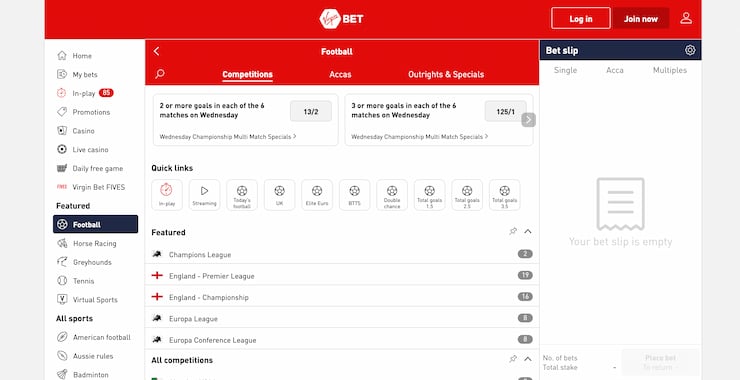Expand England - Premier League row
The height and width of the screenshot is (380, 740).
click(x=342, y=276)
